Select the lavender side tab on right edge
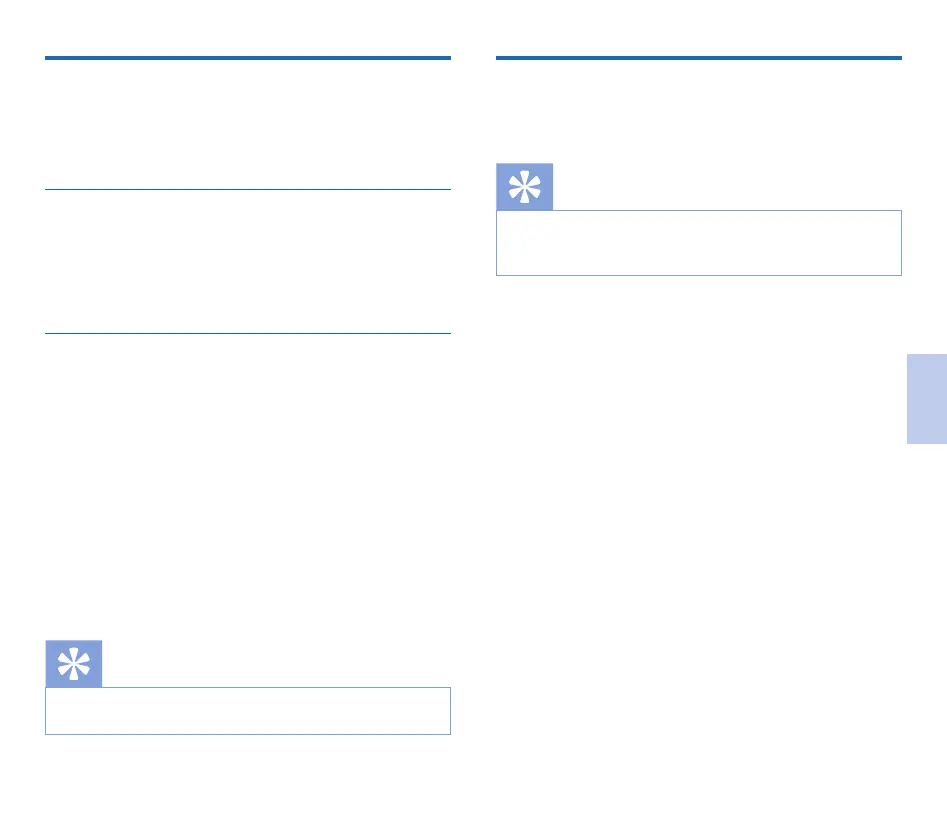 [927, 396]
